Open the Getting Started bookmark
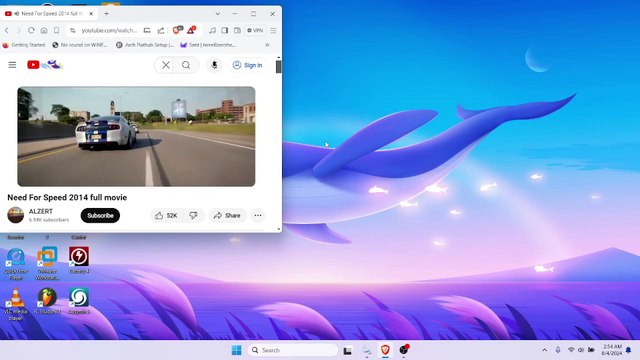Image resolution: width=640 pixels, height=360 pixels. click(x=24, y=45)
